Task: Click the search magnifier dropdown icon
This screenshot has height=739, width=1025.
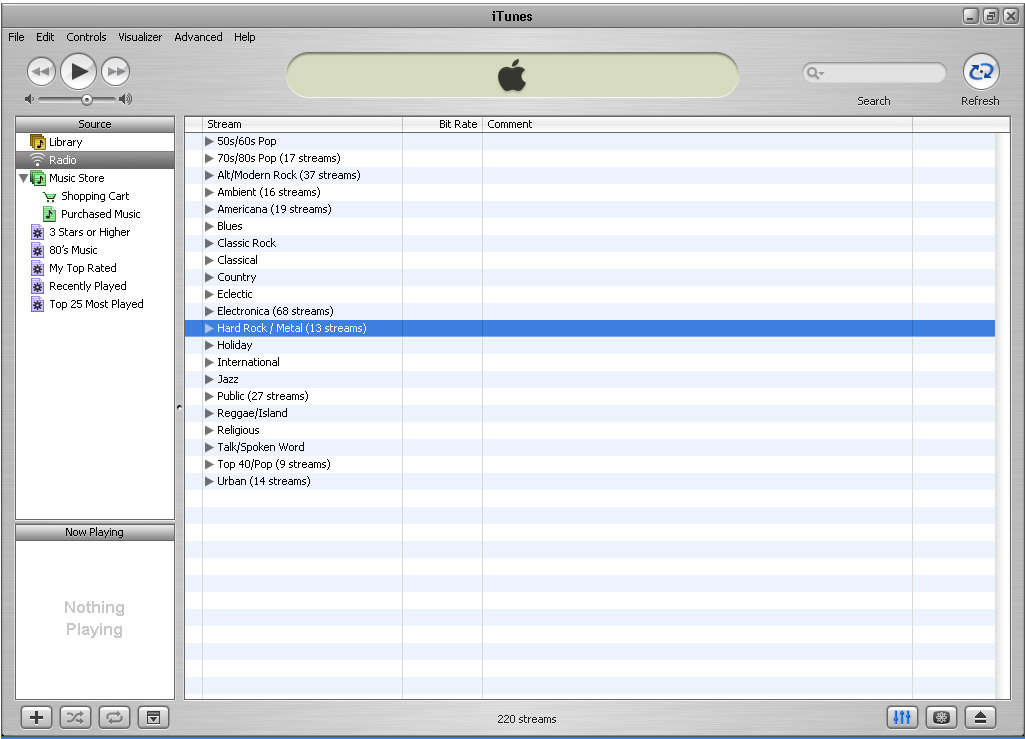Action: 815,73
